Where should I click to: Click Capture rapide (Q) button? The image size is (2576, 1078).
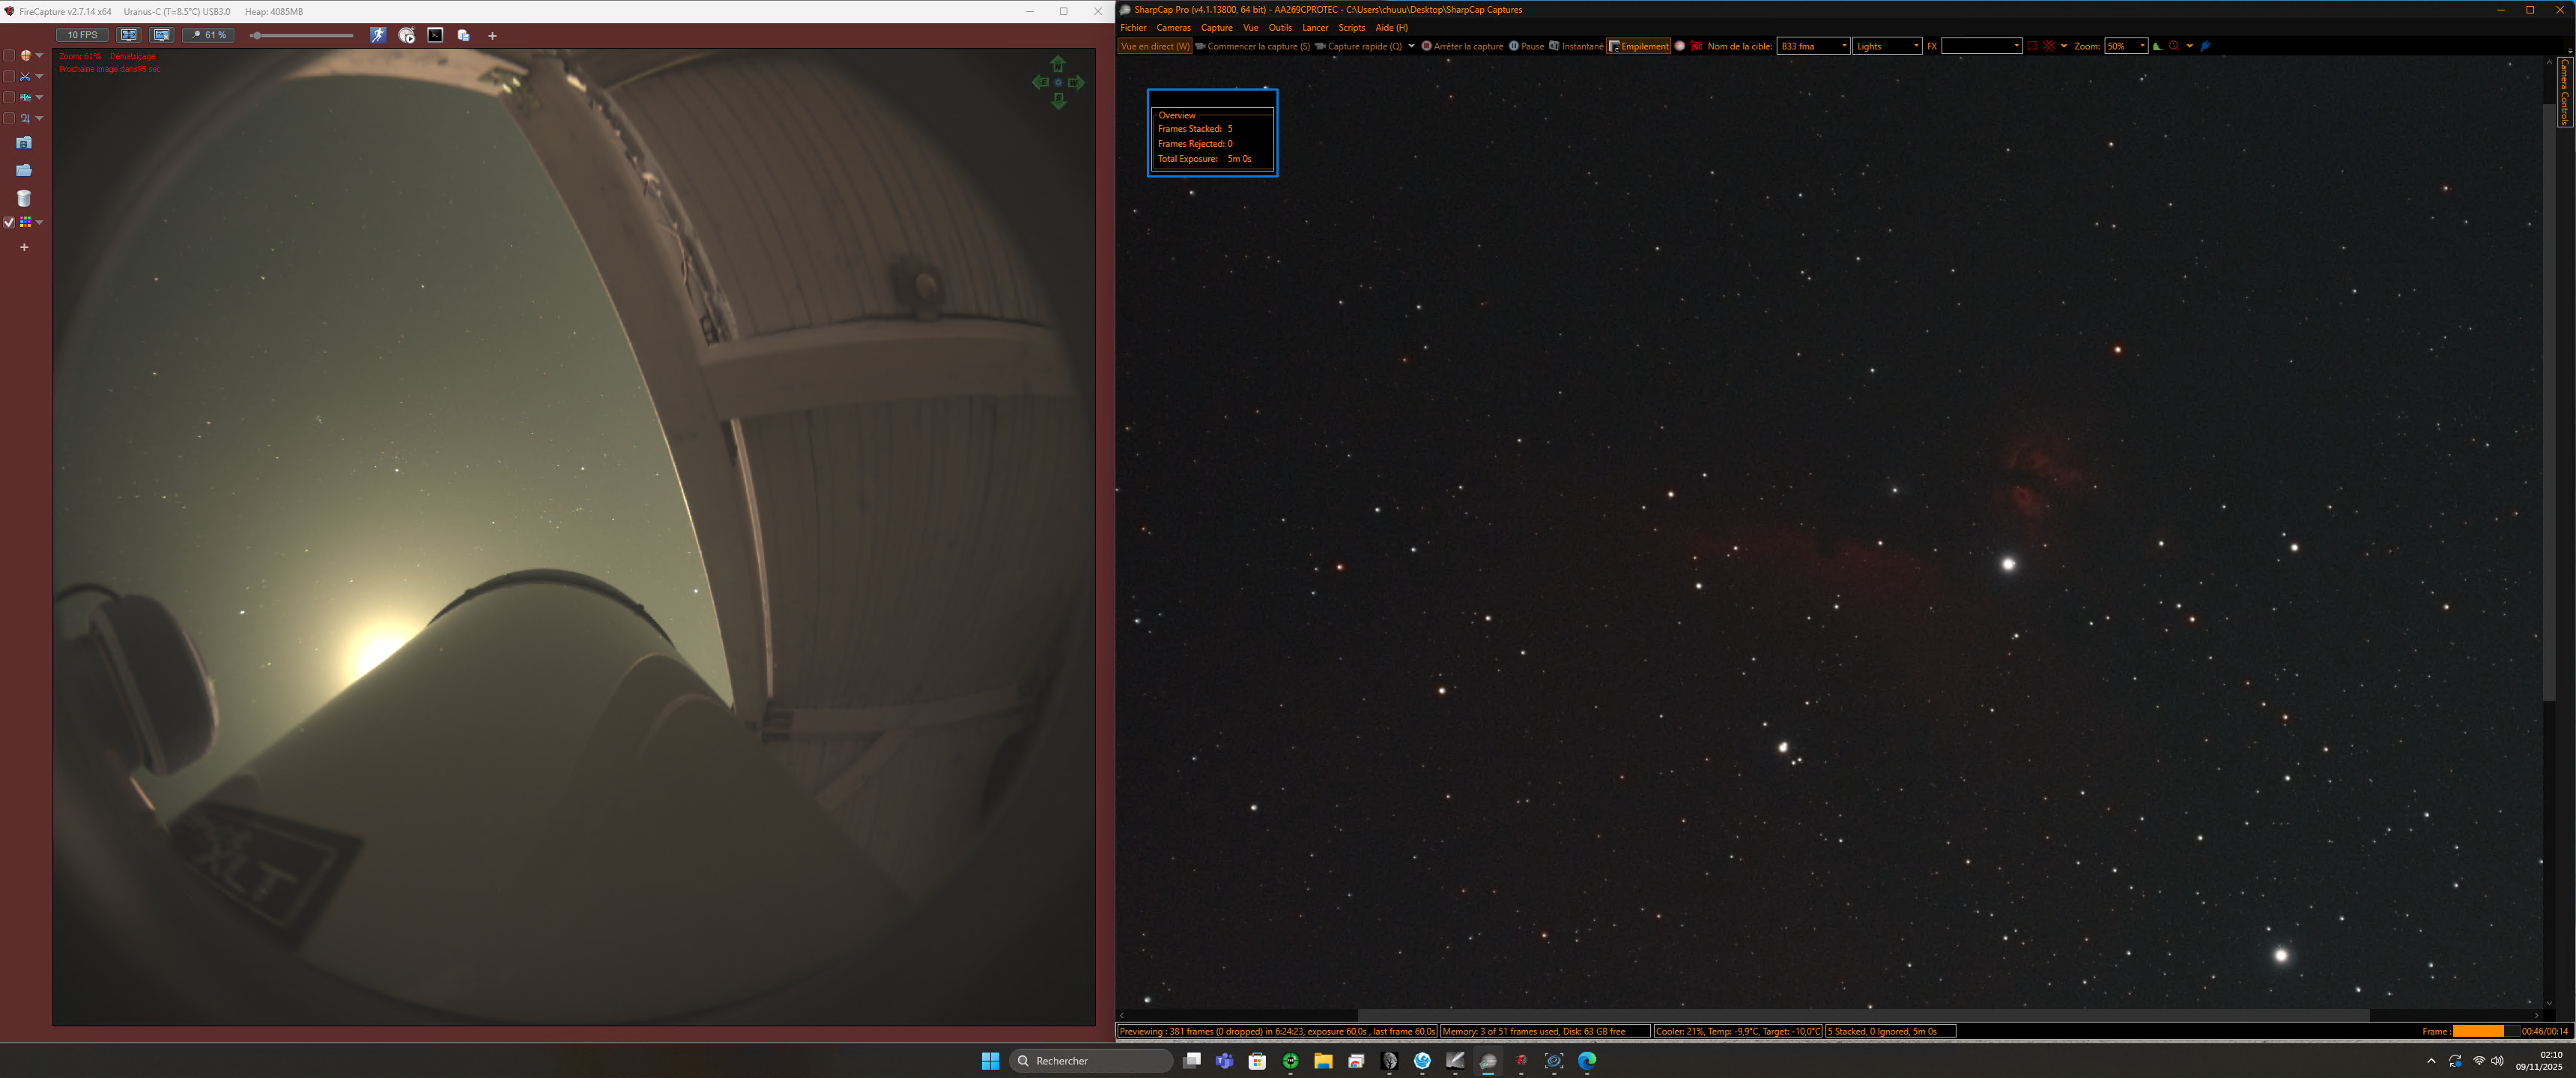(1358, 46)
